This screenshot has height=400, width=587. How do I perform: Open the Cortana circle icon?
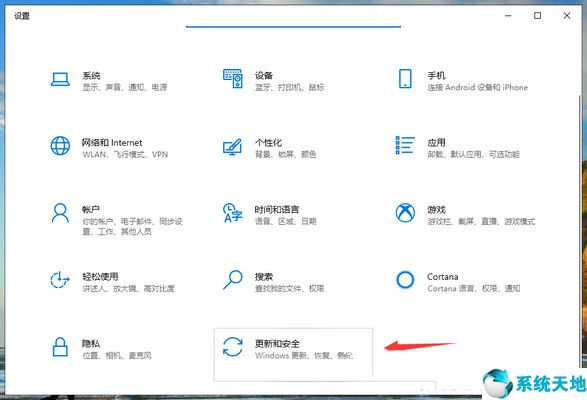click(405, 280)
